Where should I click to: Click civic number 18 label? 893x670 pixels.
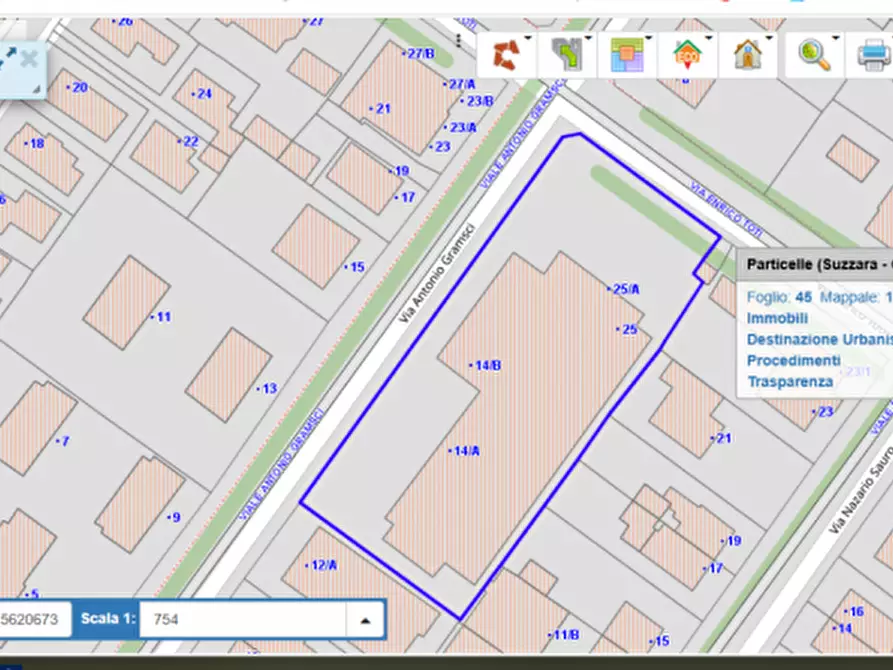(35, 143)
